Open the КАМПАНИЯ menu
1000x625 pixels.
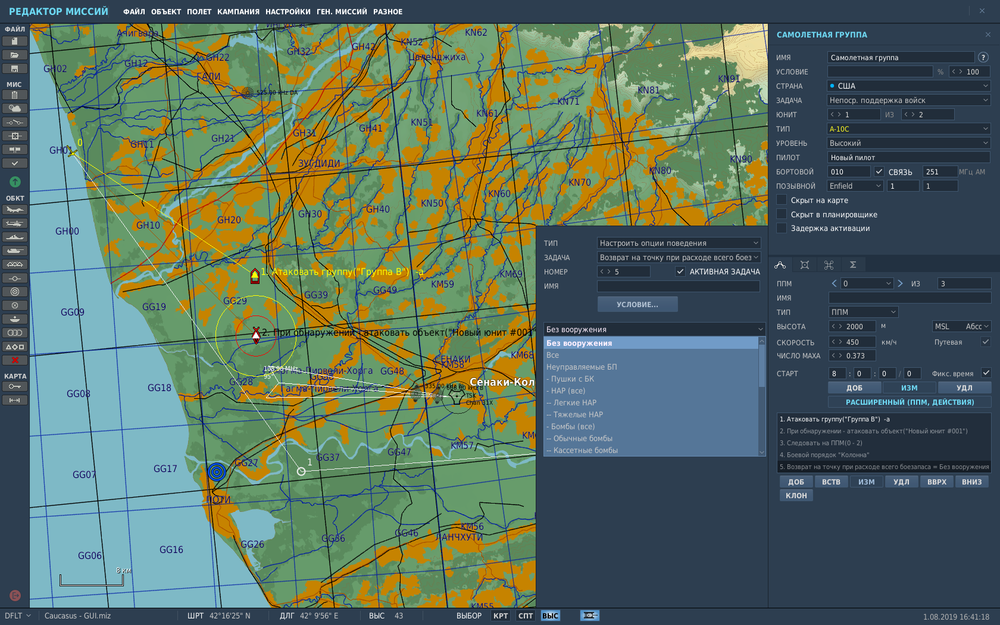[238, 12]
